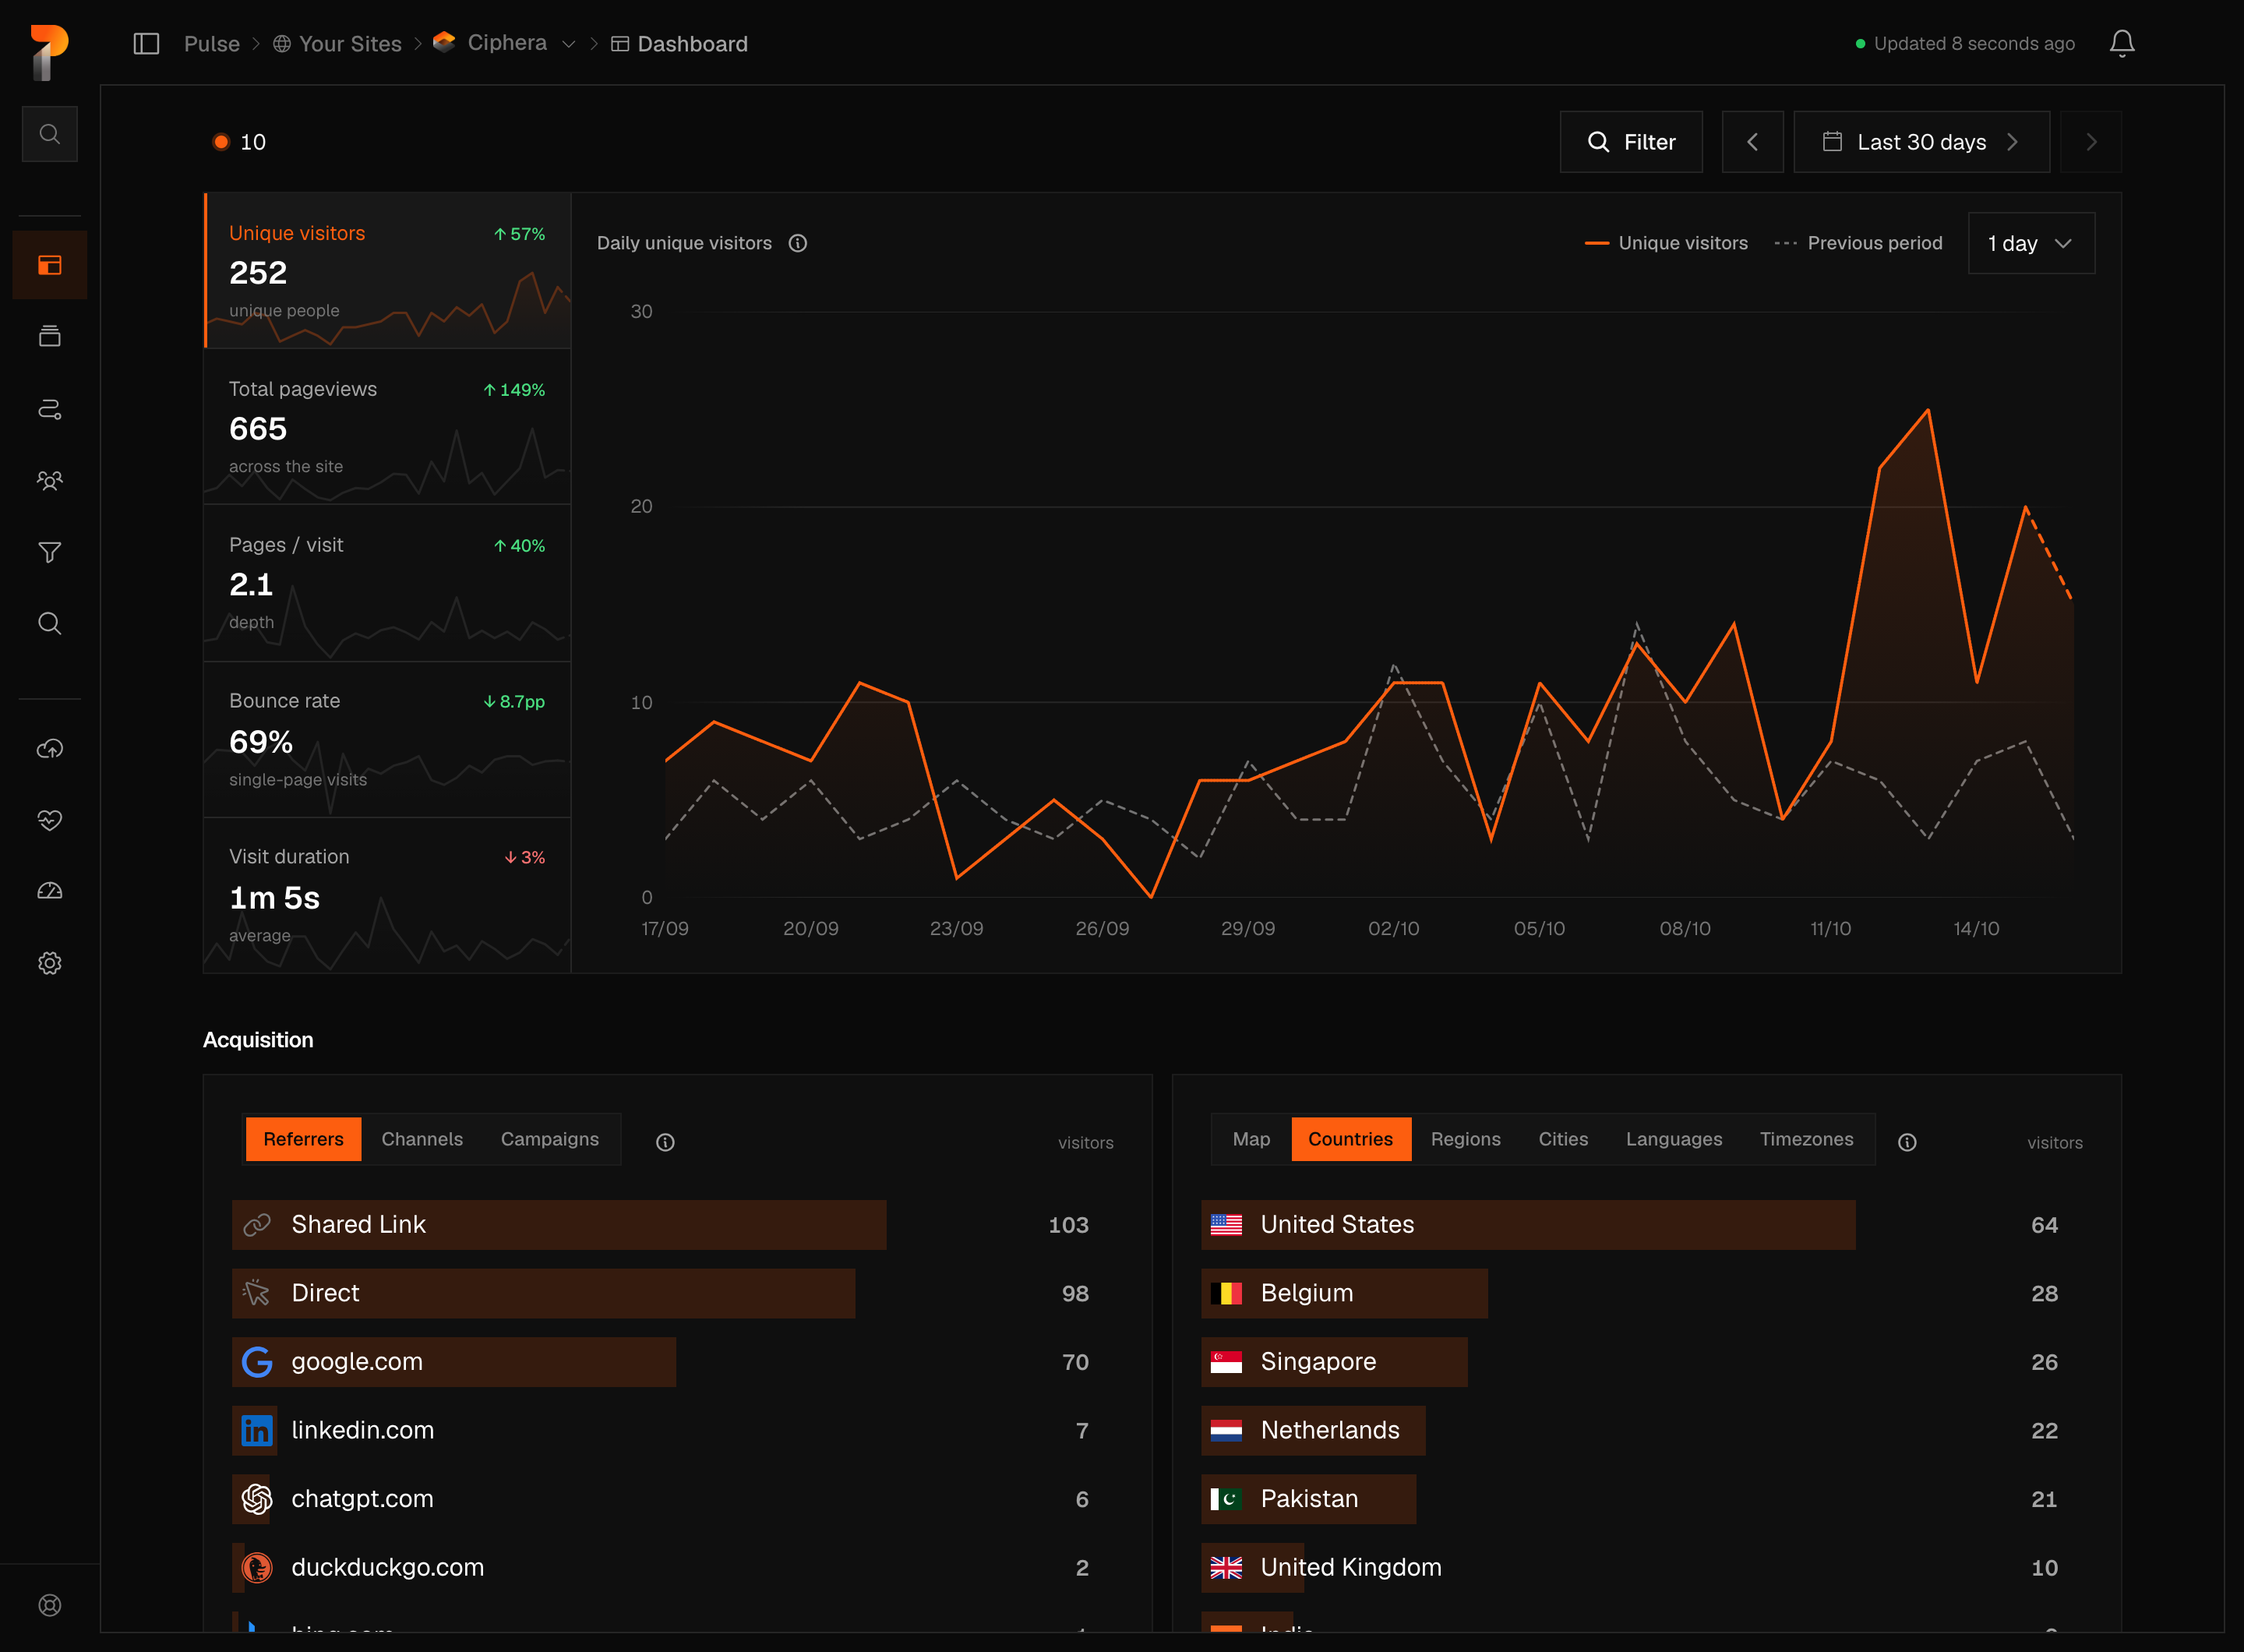Open the Pulse breadcrumb link
The height and width of the screenshot is (1652, 2244).
pyautogui.click(x=212, y=44)
